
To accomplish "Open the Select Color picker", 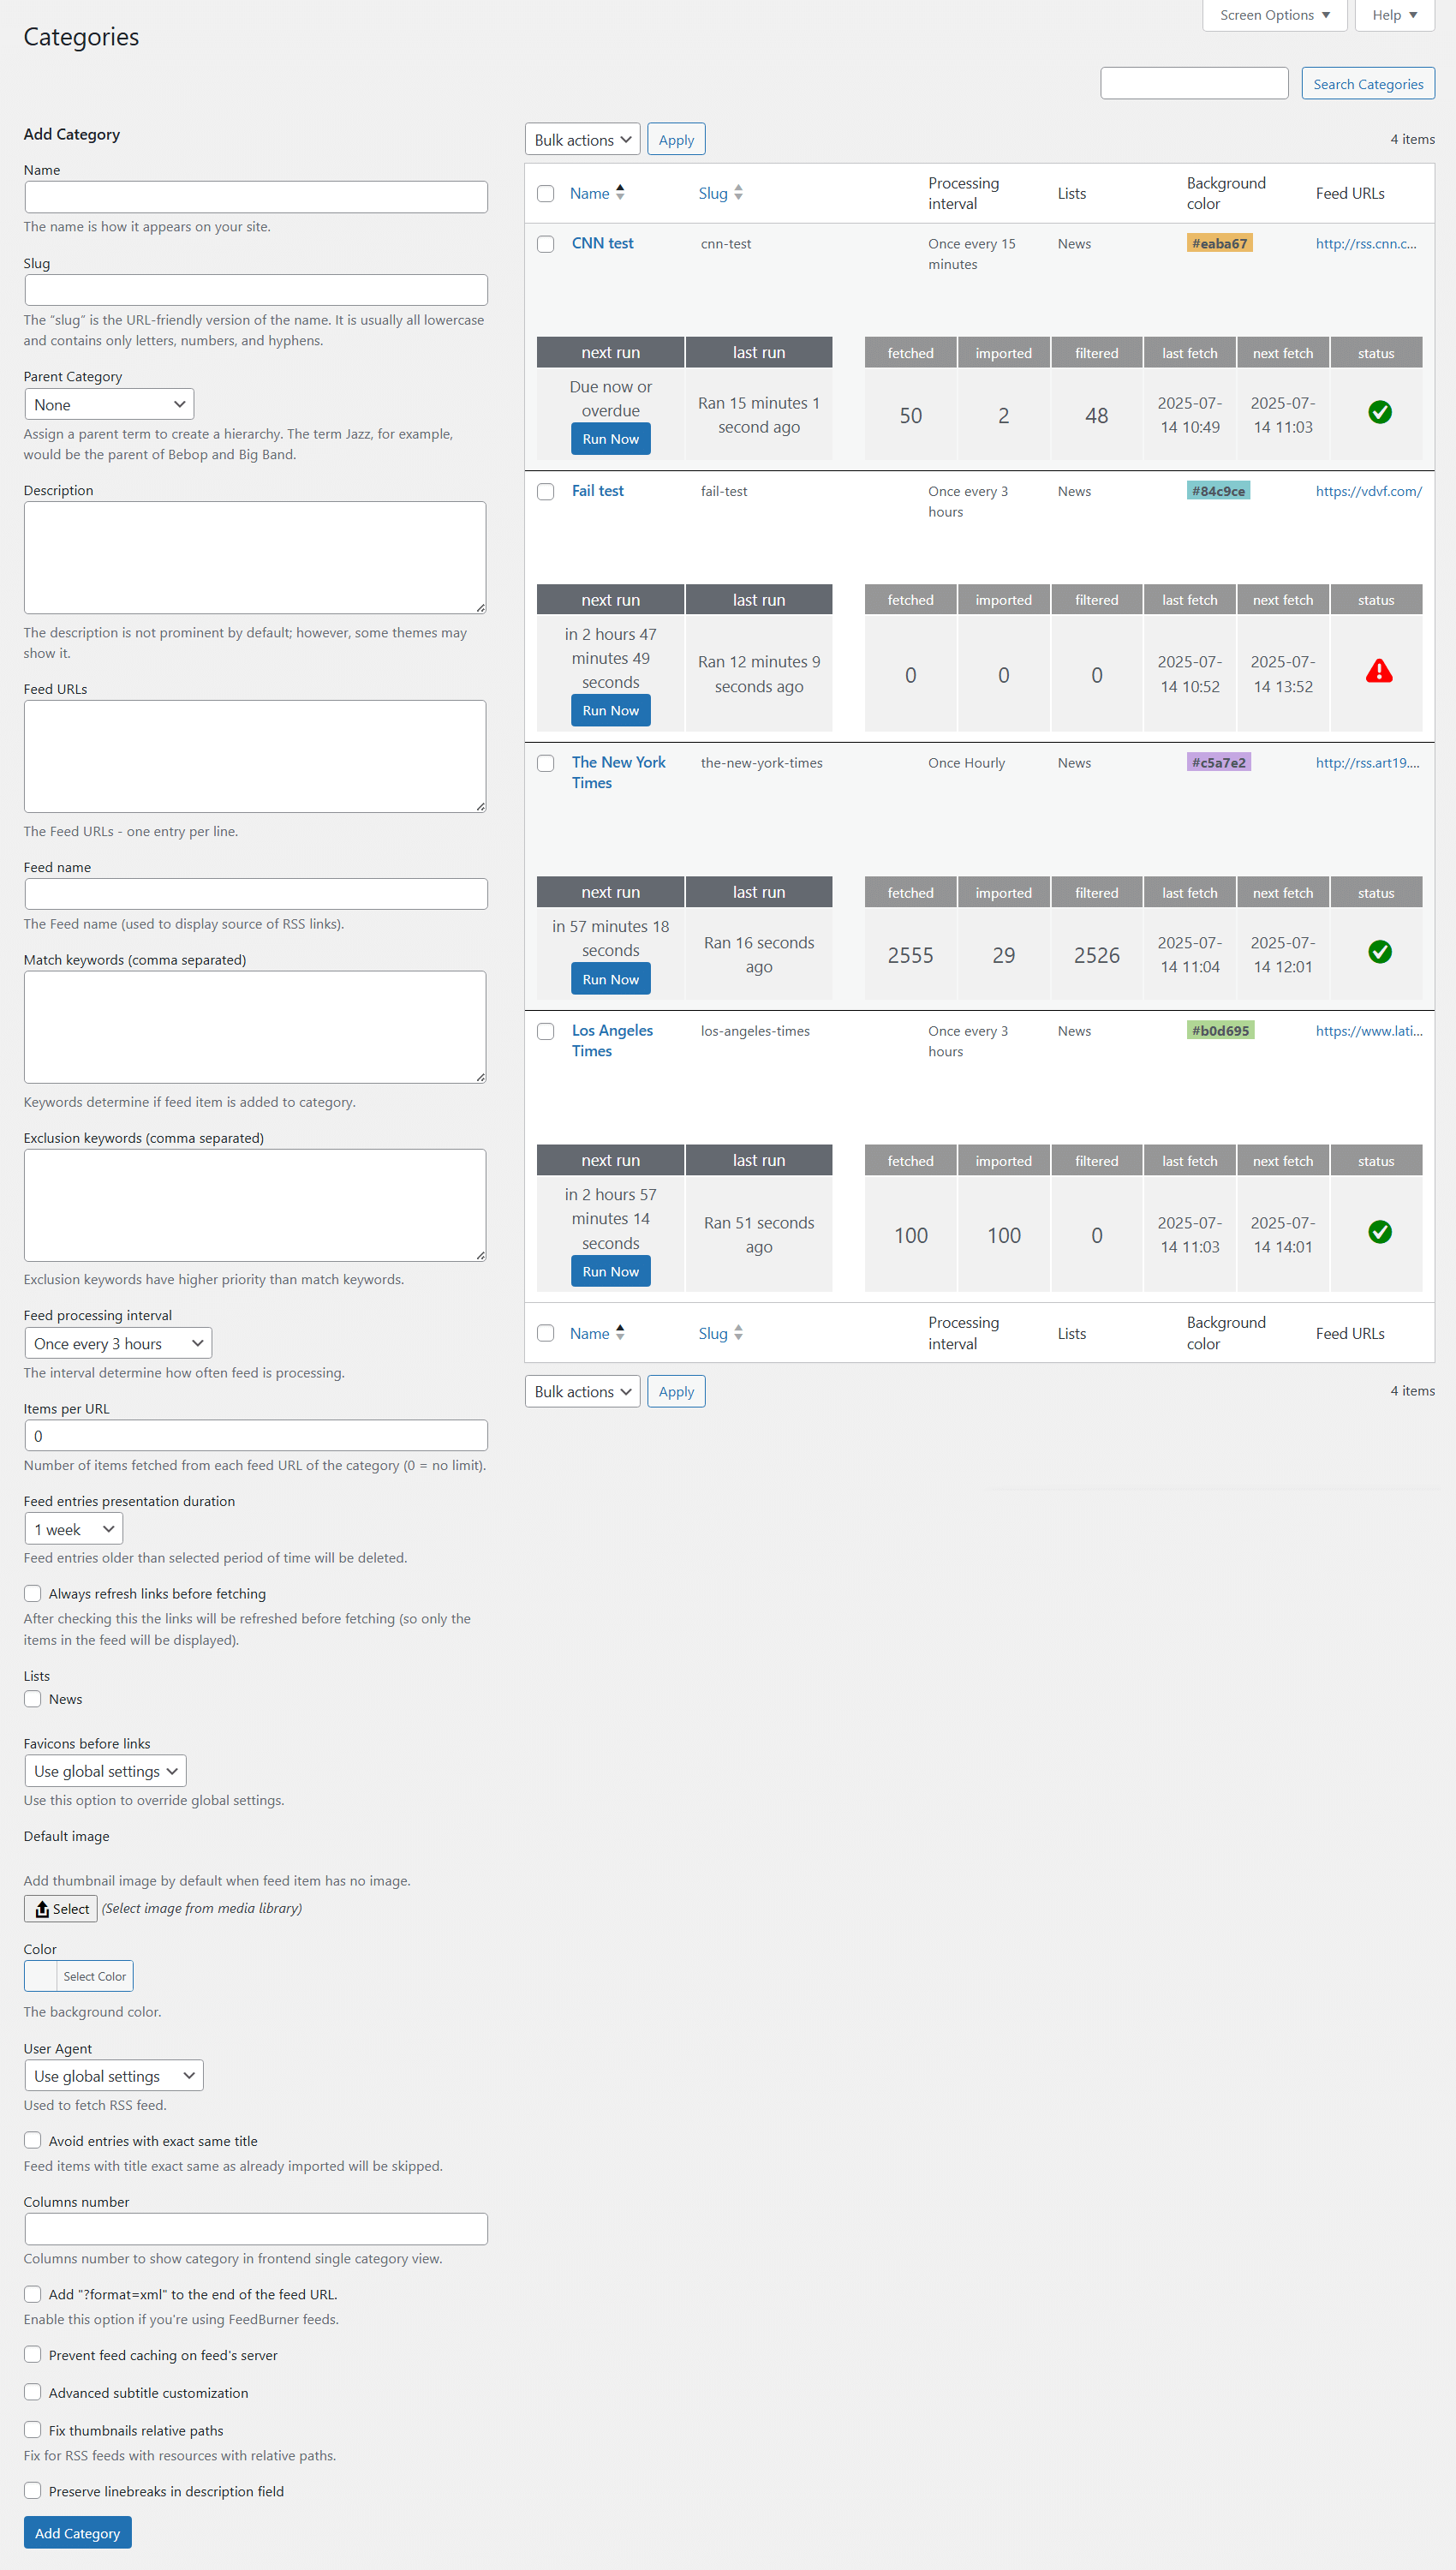I will (79, 1976).
